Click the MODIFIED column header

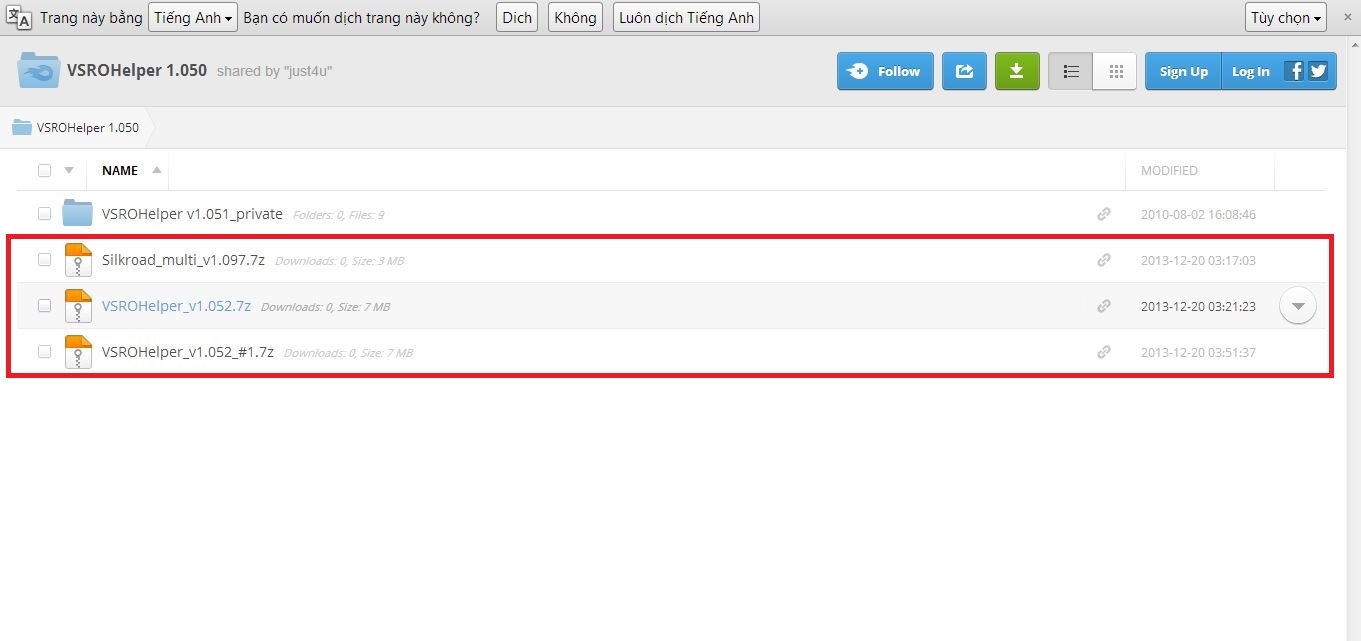click(1169, 171)
